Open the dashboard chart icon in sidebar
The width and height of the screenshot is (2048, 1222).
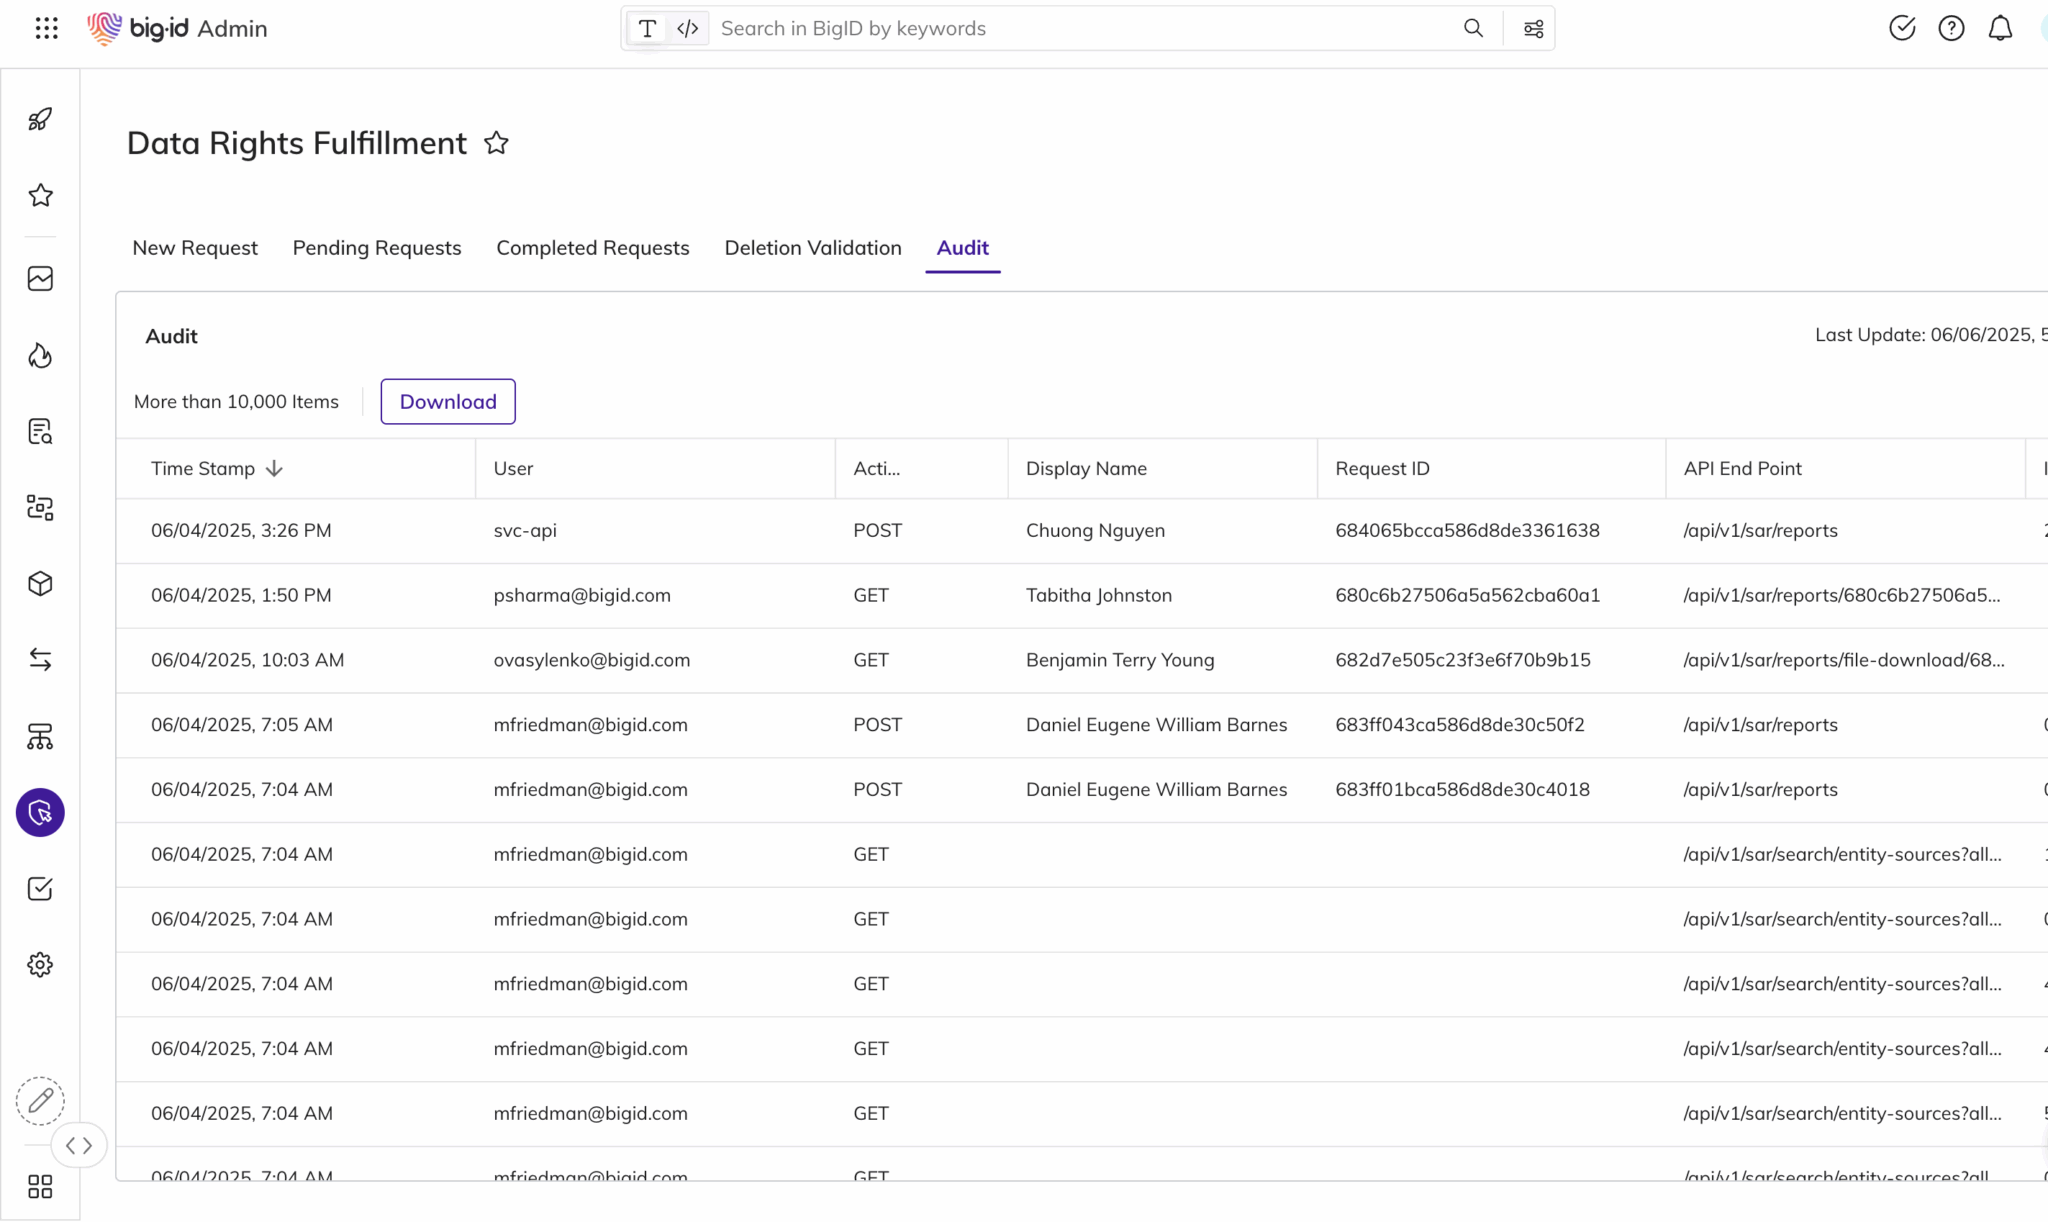pos(40,278)
